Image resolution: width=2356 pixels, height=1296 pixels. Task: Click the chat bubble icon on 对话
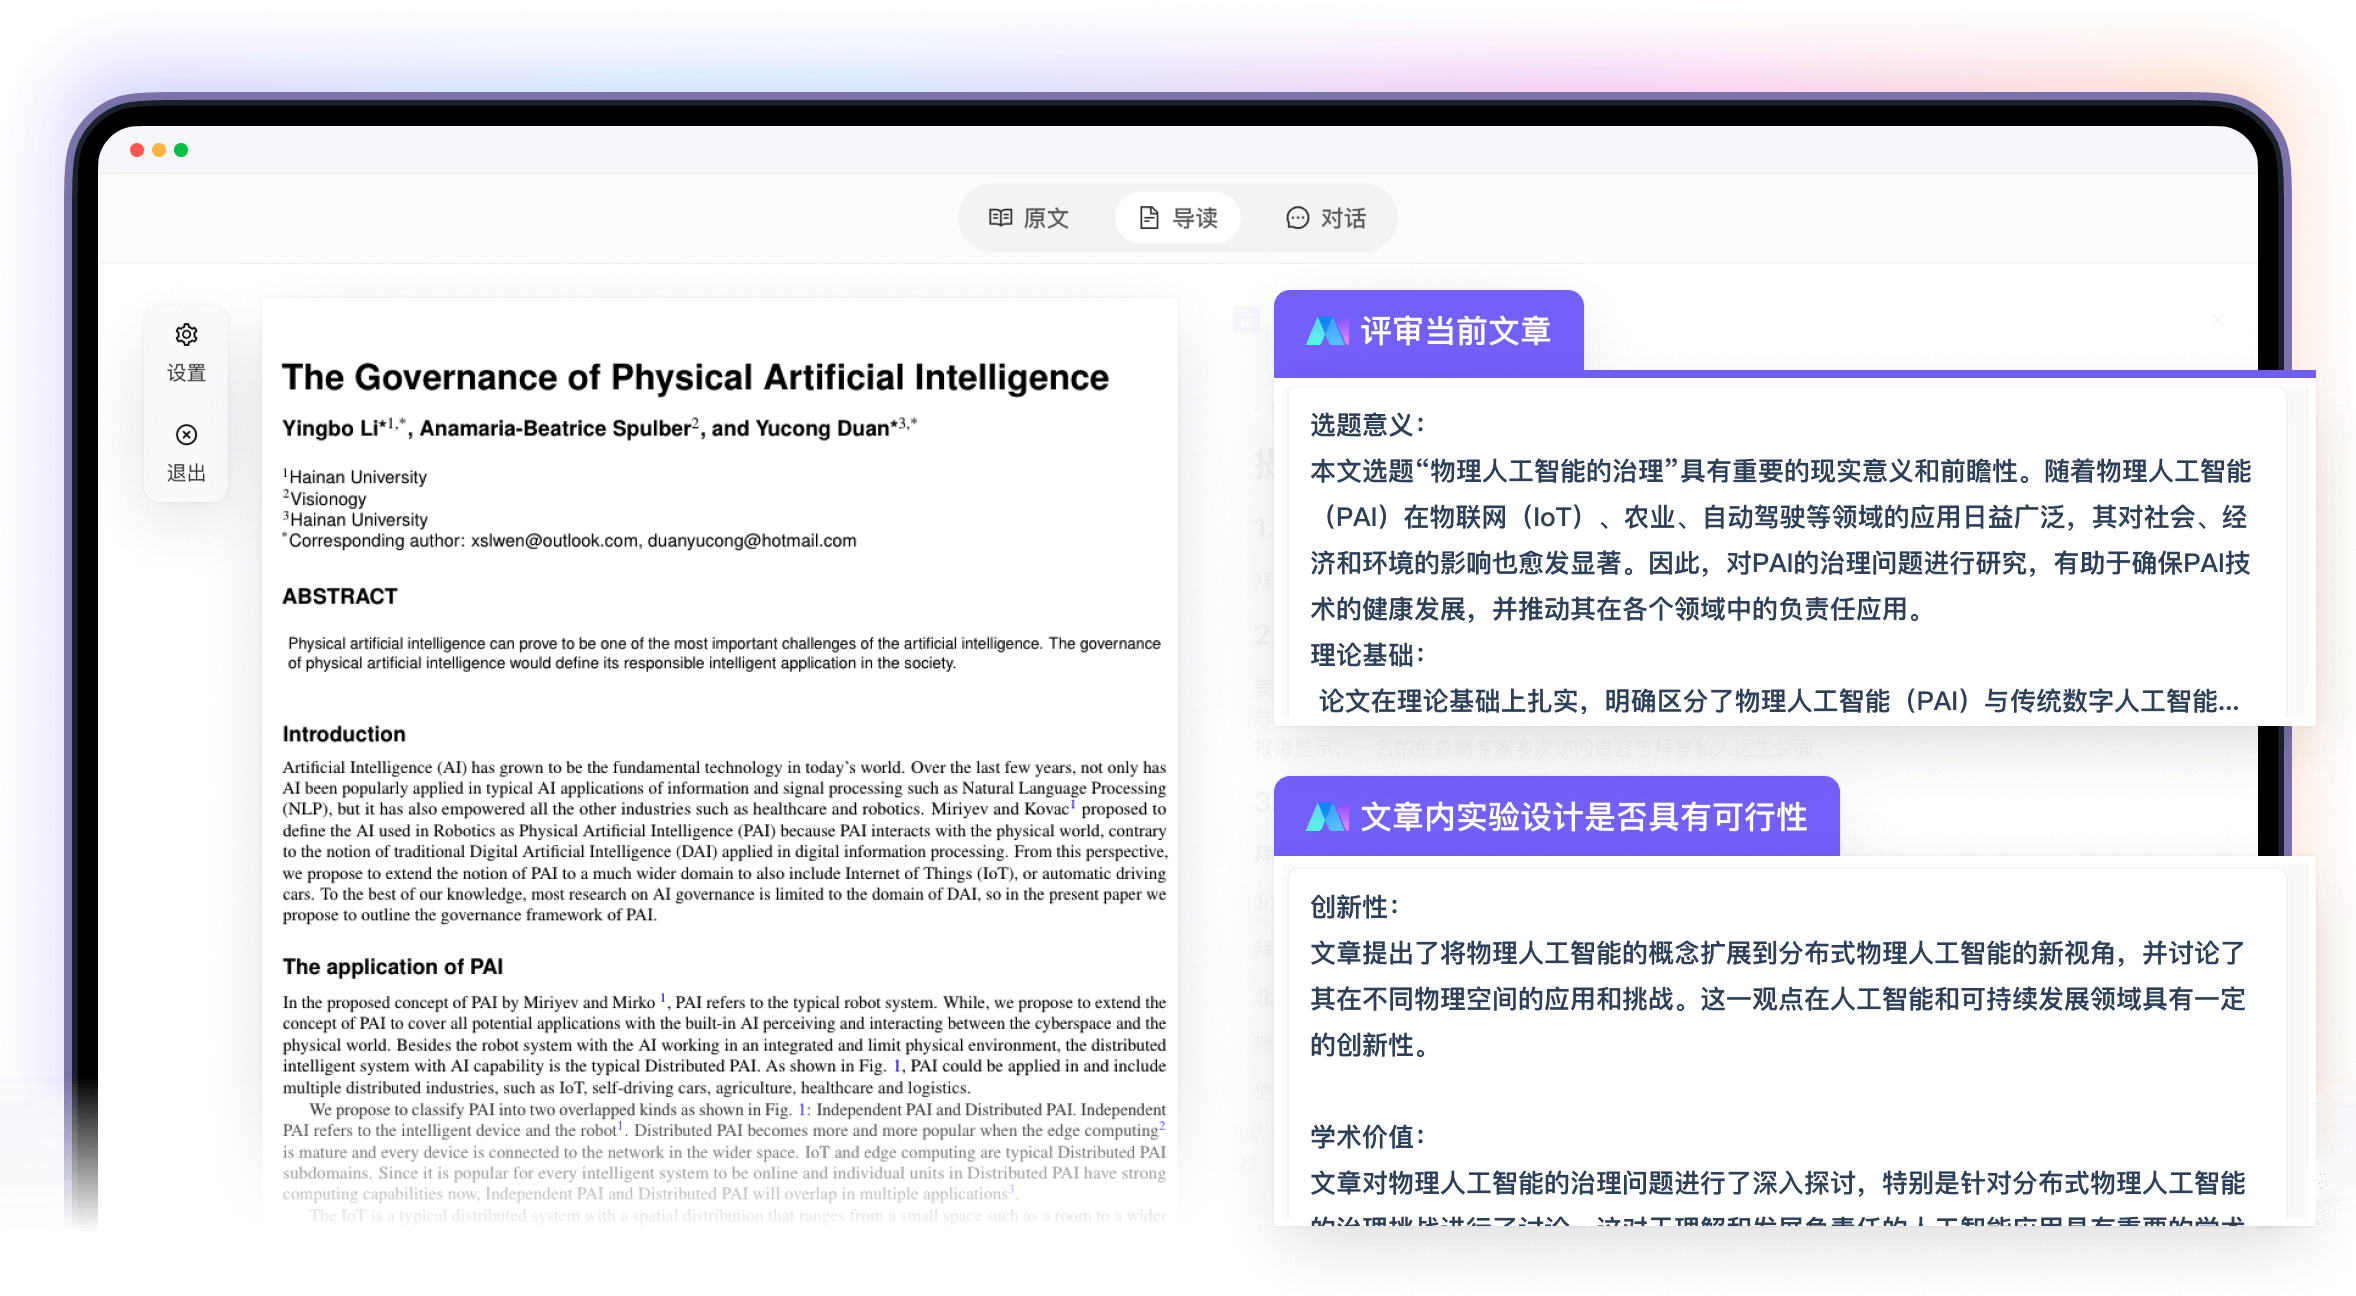coord(1297,218)
